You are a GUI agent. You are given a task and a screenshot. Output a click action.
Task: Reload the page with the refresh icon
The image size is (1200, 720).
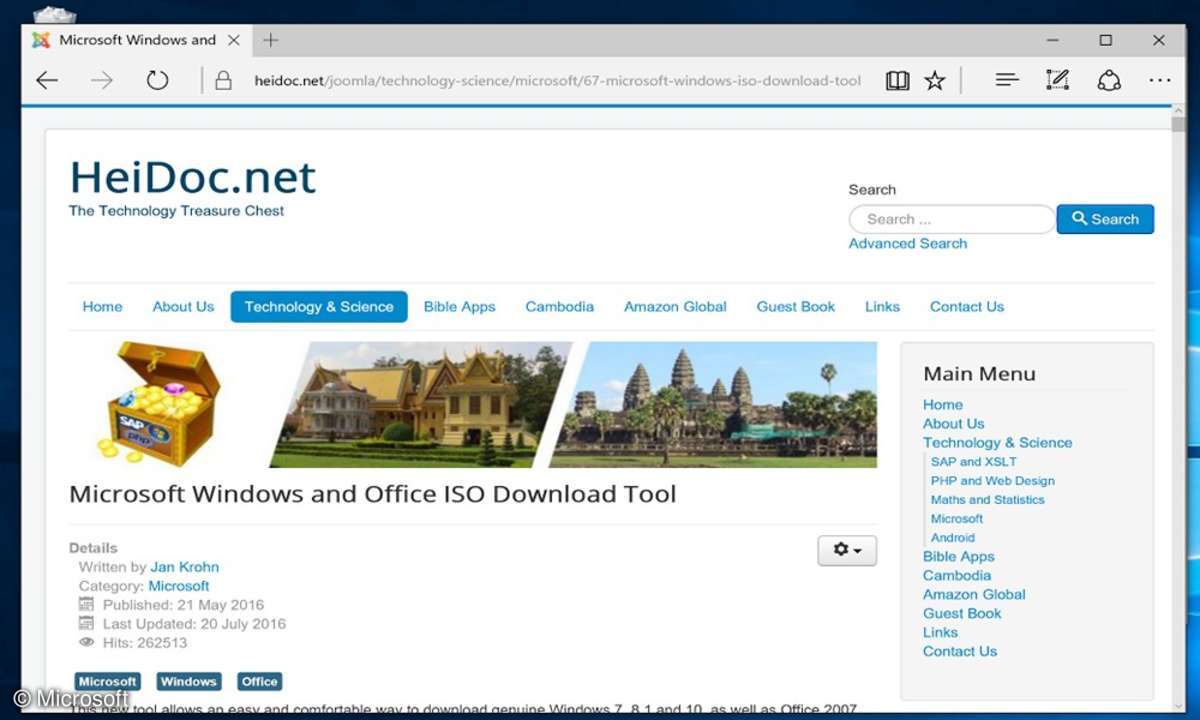pyautogui.click(x=157, y=81)
